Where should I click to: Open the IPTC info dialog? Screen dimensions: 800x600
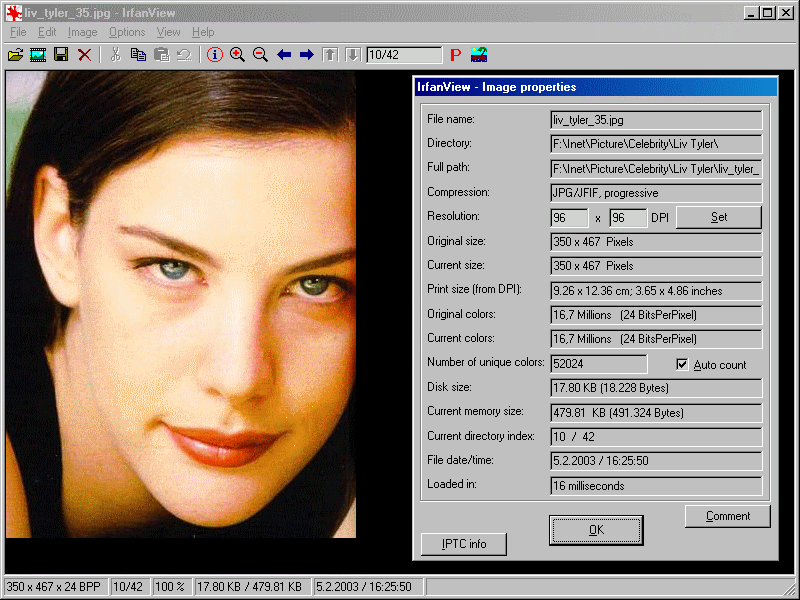466,544
